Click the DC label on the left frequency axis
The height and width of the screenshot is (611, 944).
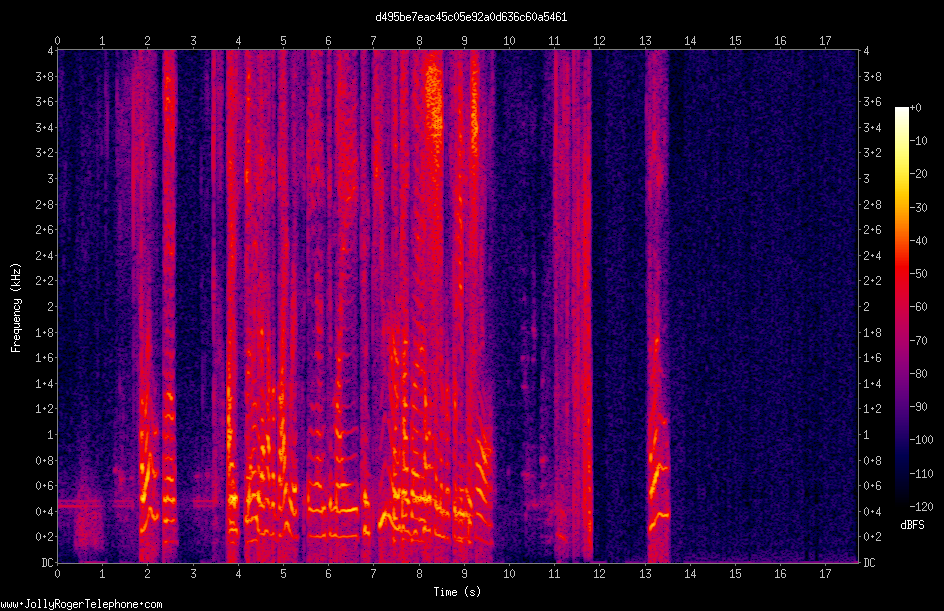(x=47, y=562)
